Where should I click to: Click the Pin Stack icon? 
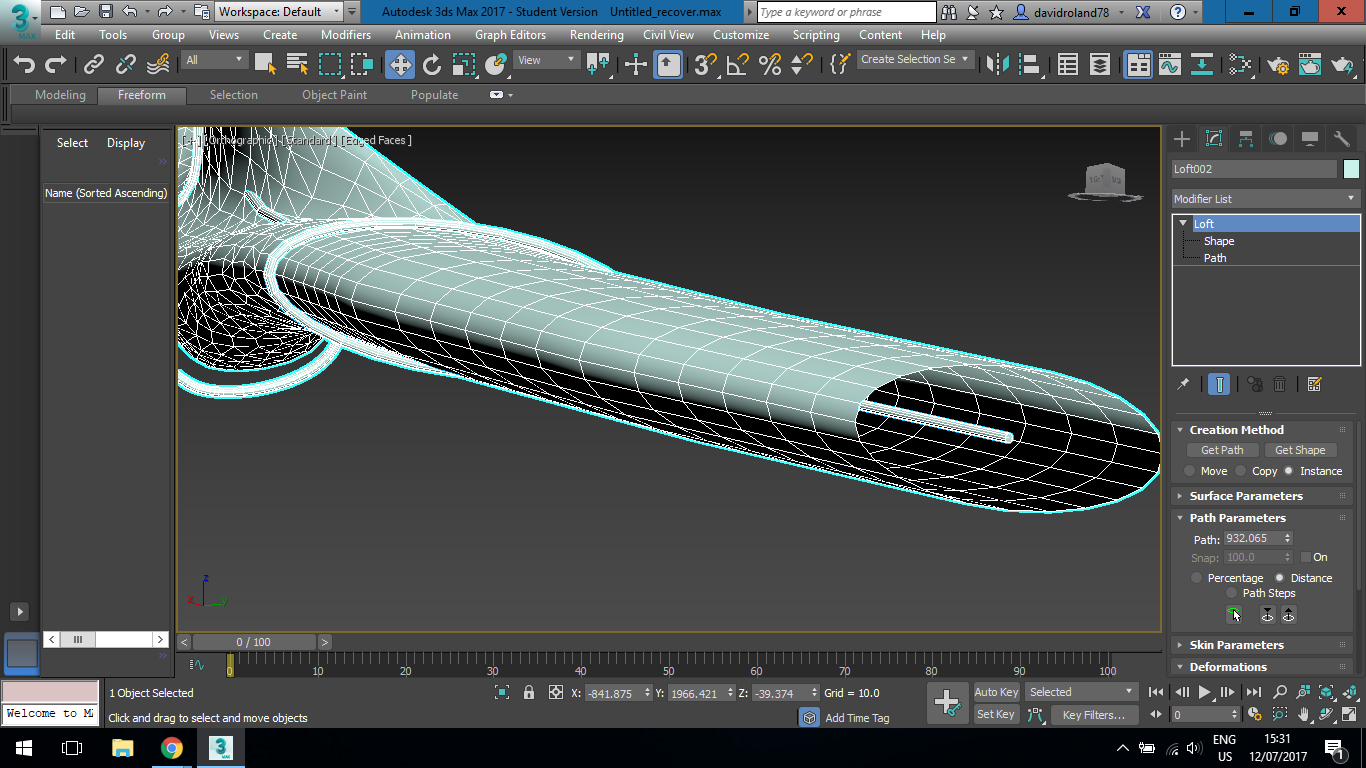click(x=1184, y=384)
